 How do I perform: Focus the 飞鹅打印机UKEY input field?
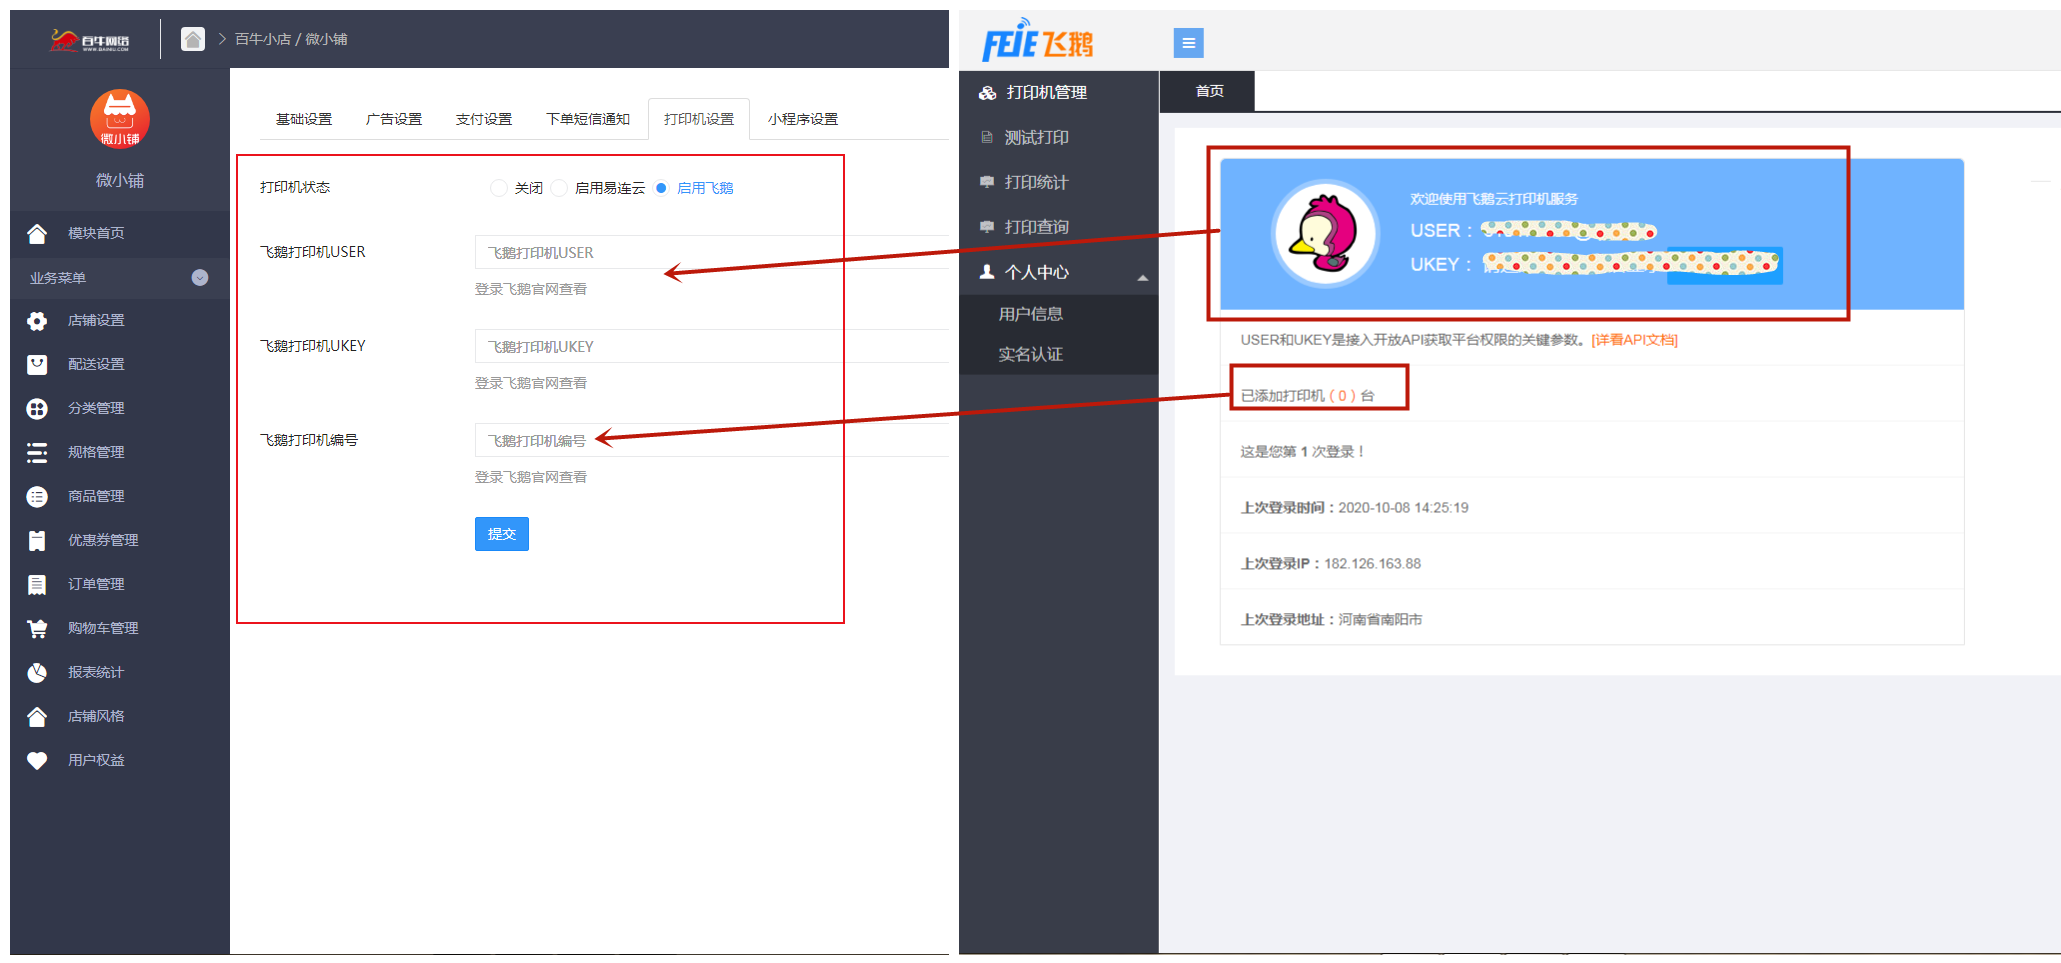click(711, 346)
